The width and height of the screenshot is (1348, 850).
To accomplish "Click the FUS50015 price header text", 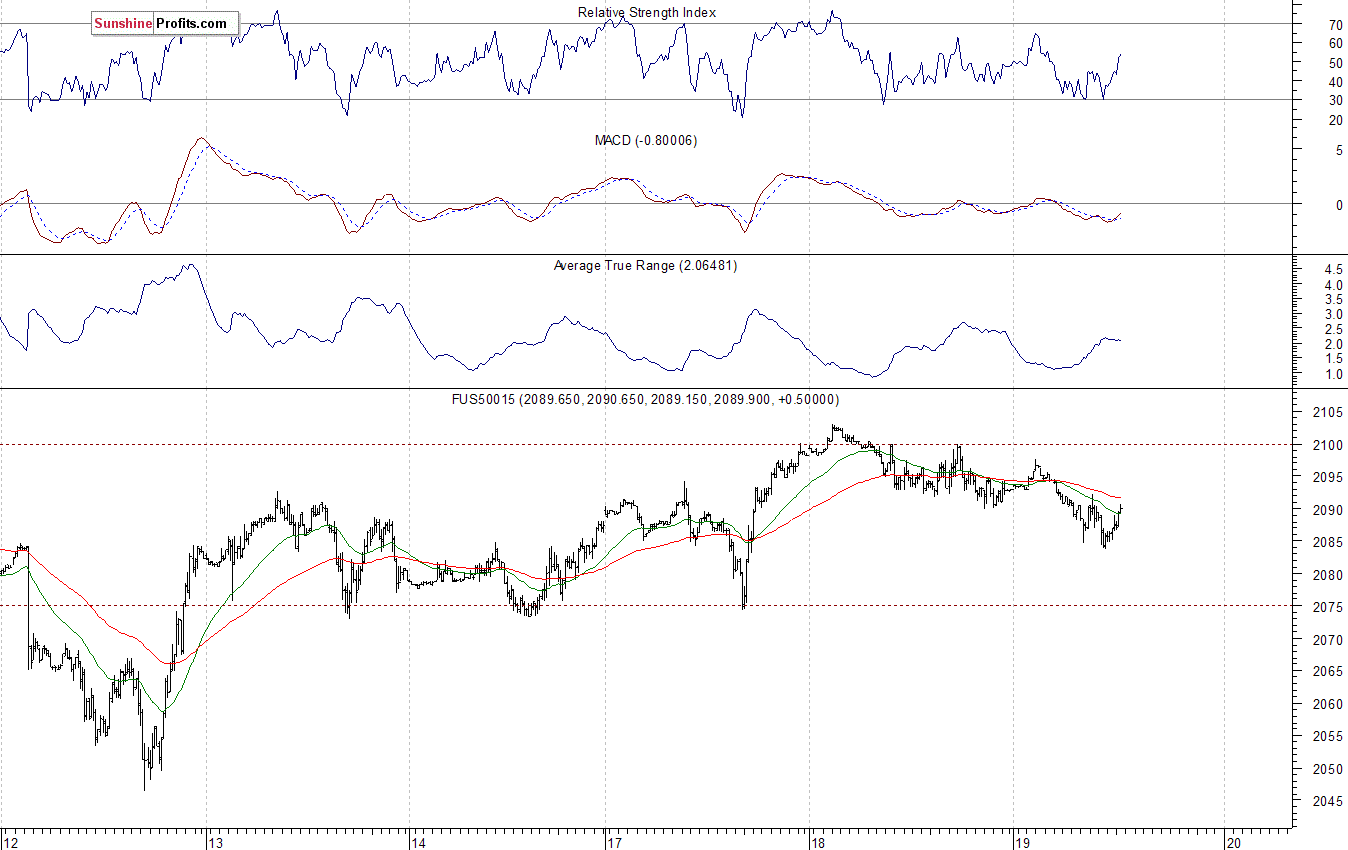I will (646, 399).
